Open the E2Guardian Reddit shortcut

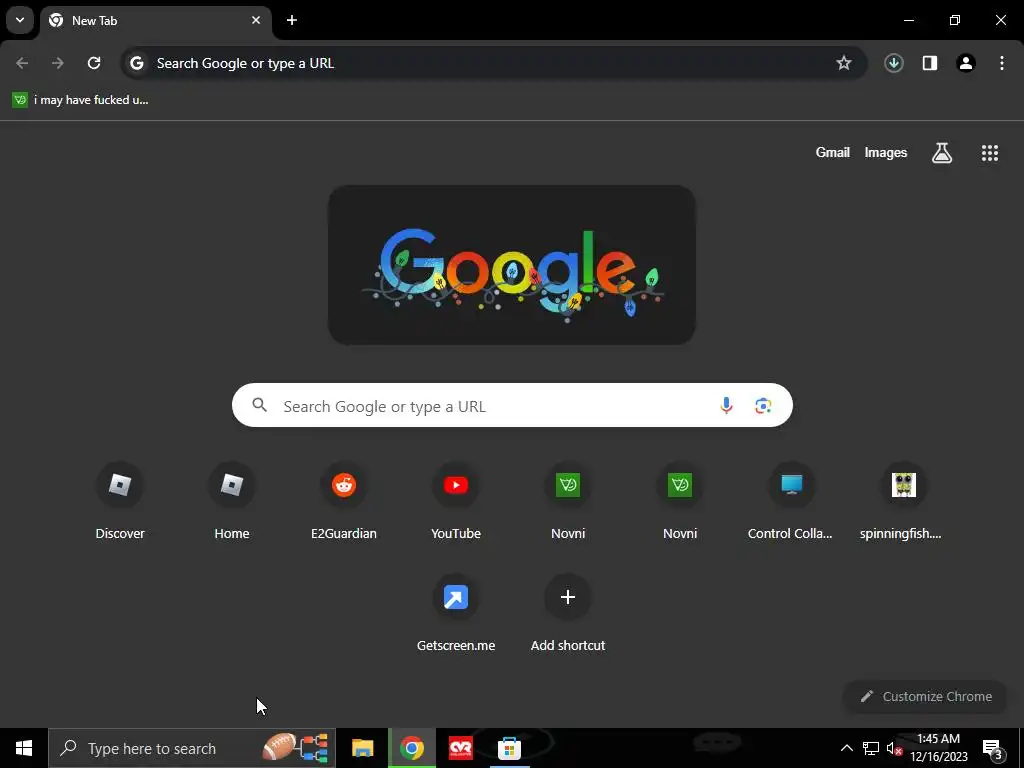tap(344, 503)
